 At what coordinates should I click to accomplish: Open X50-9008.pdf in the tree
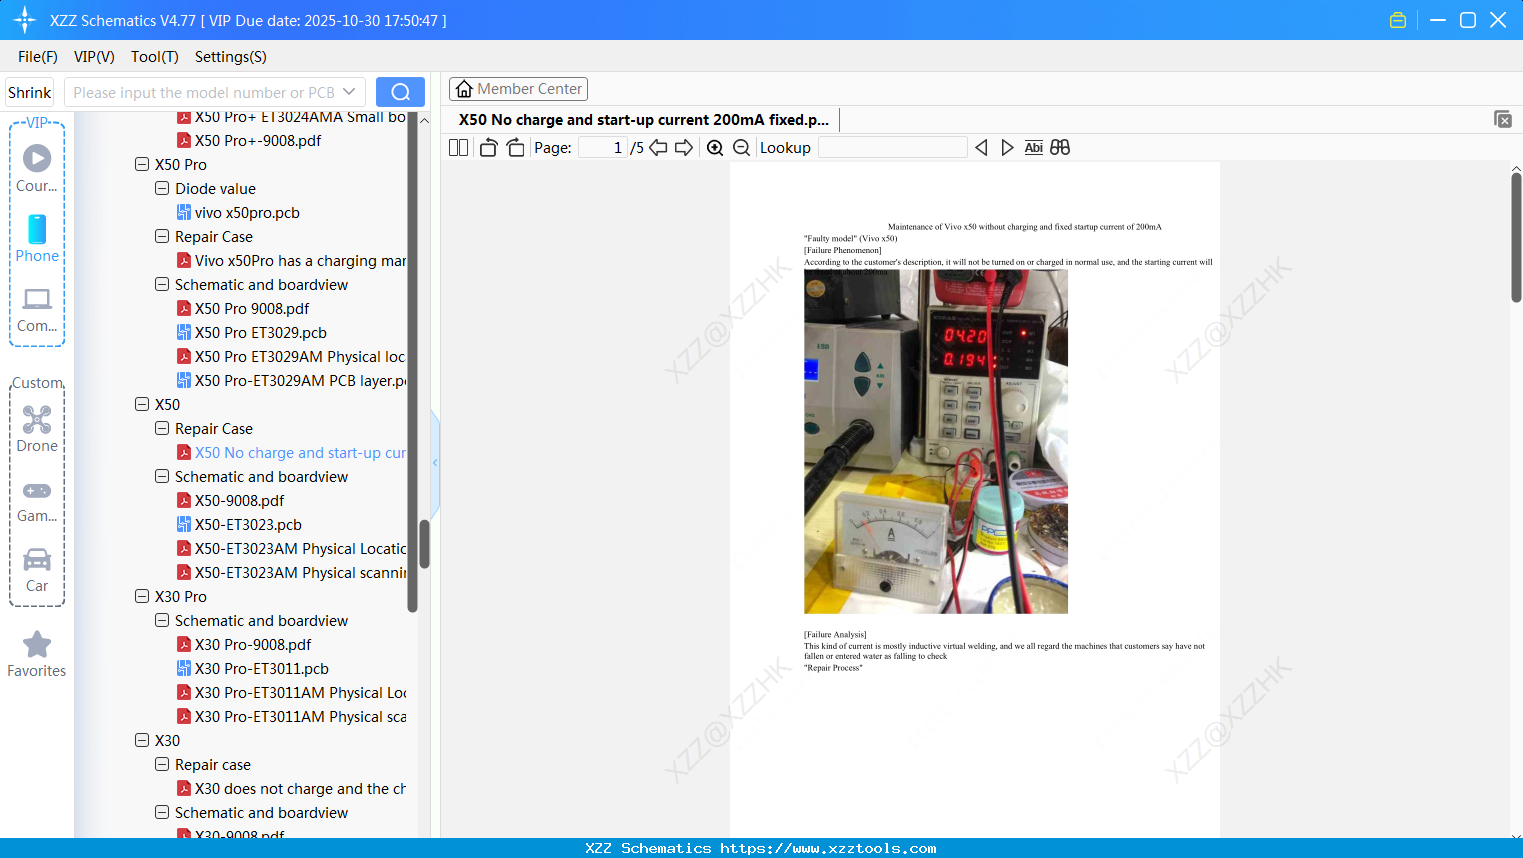tap(239, 501)
